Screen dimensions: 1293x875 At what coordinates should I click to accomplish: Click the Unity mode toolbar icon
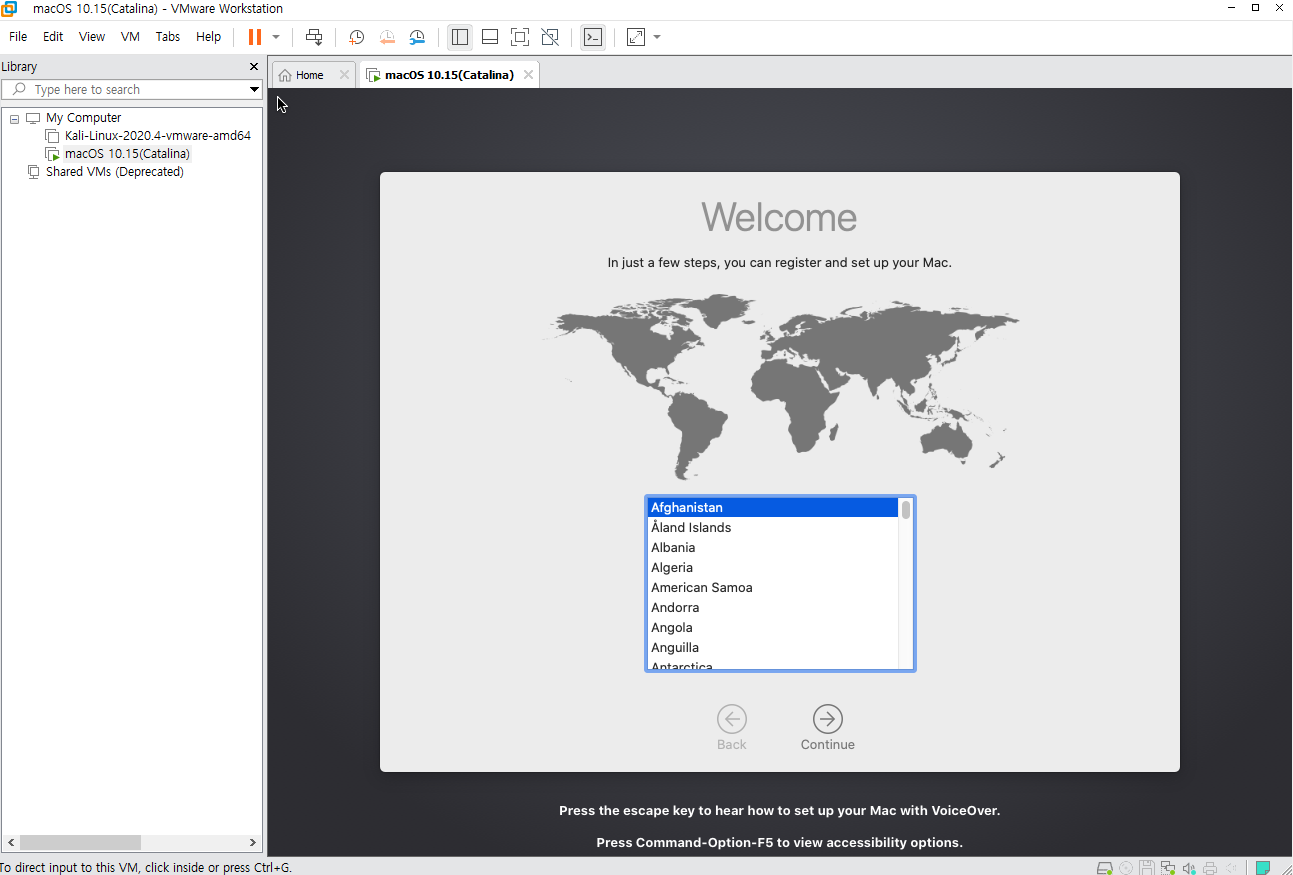coord(550,37)
